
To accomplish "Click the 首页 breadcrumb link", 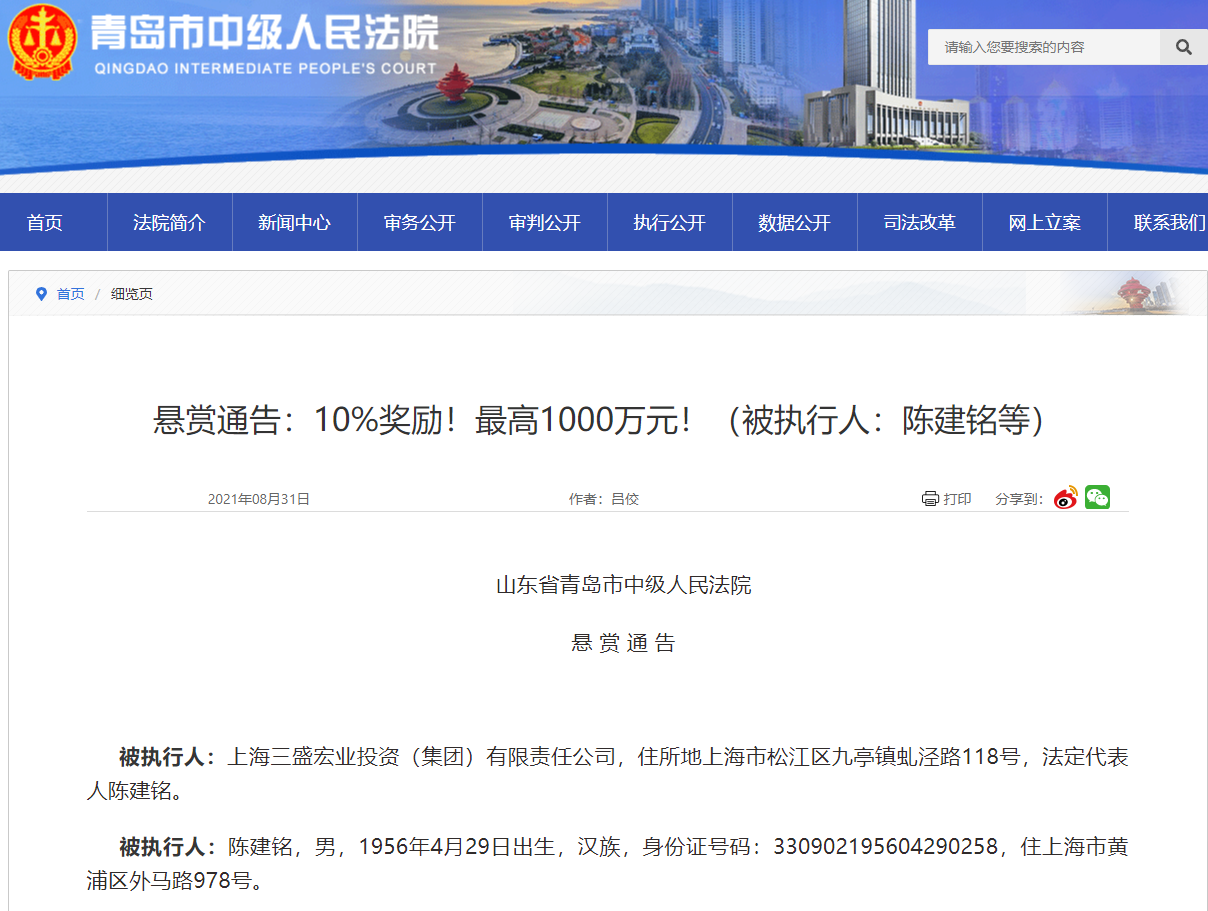I will (x=70, y=294).
